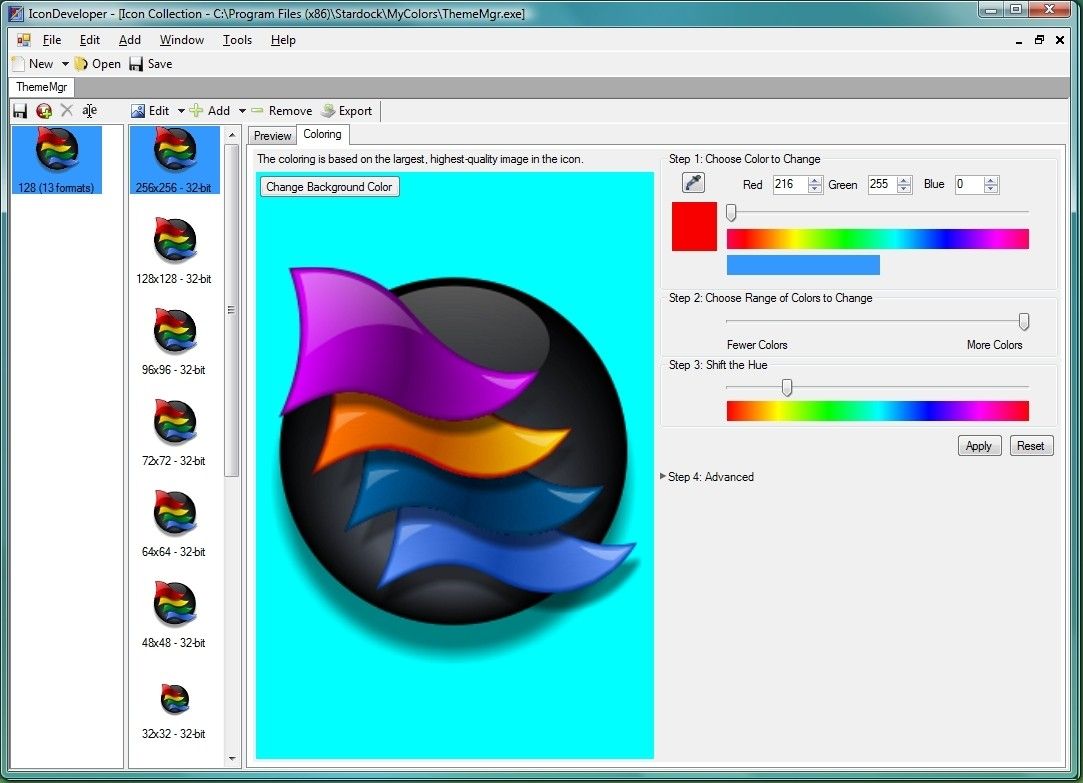Click the globe icon next to the save button
The width and height of the screenshot is (1083, 783).
click(42, 110)
